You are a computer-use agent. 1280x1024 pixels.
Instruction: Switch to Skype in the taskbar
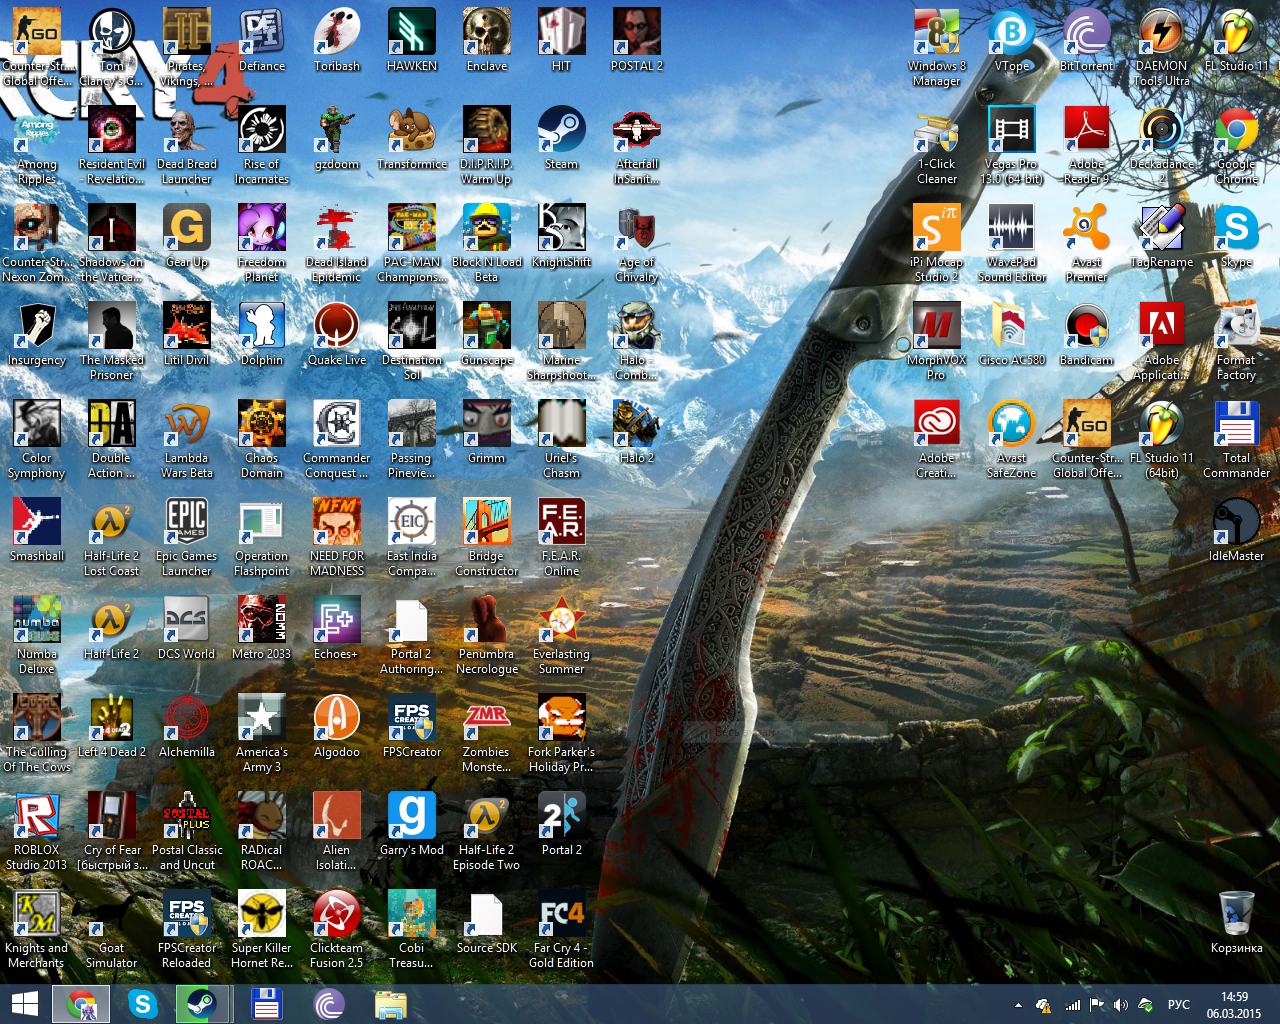pyautogui.click(x=143, y=1004)
